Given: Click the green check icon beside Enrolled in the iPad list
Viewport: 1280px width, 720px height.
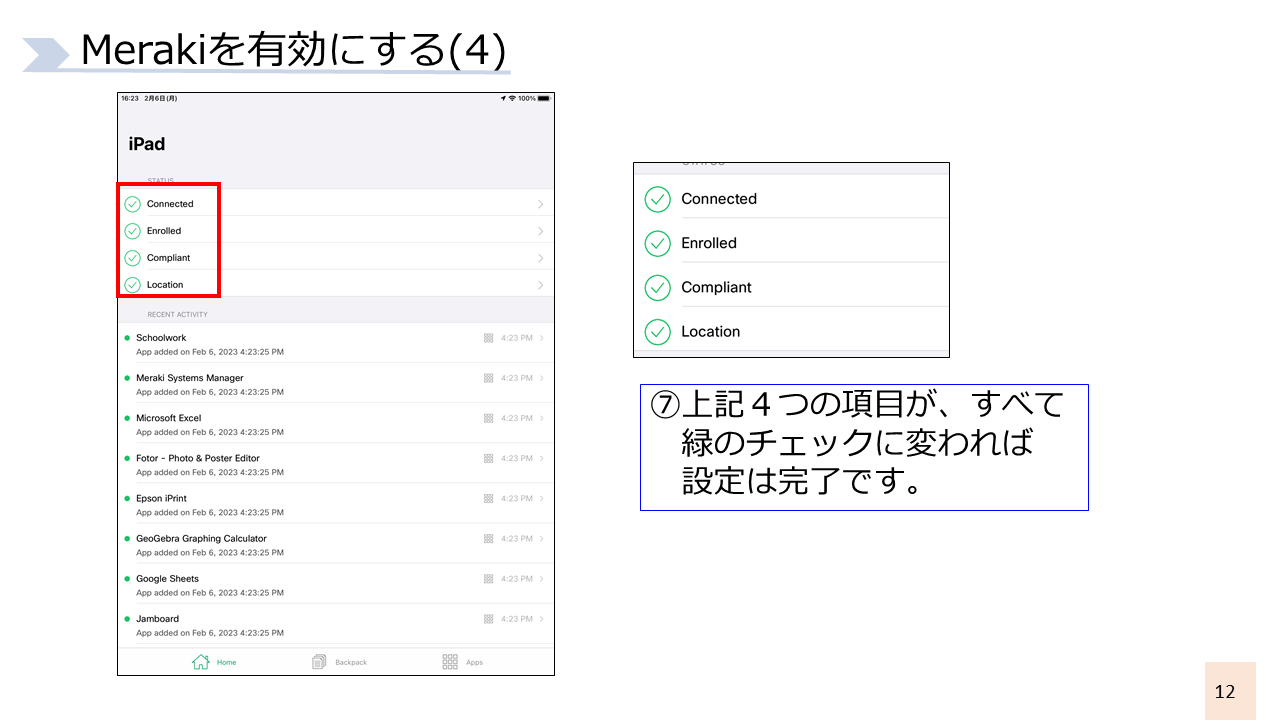Looking at the screenshot, I should coord(132,231).
